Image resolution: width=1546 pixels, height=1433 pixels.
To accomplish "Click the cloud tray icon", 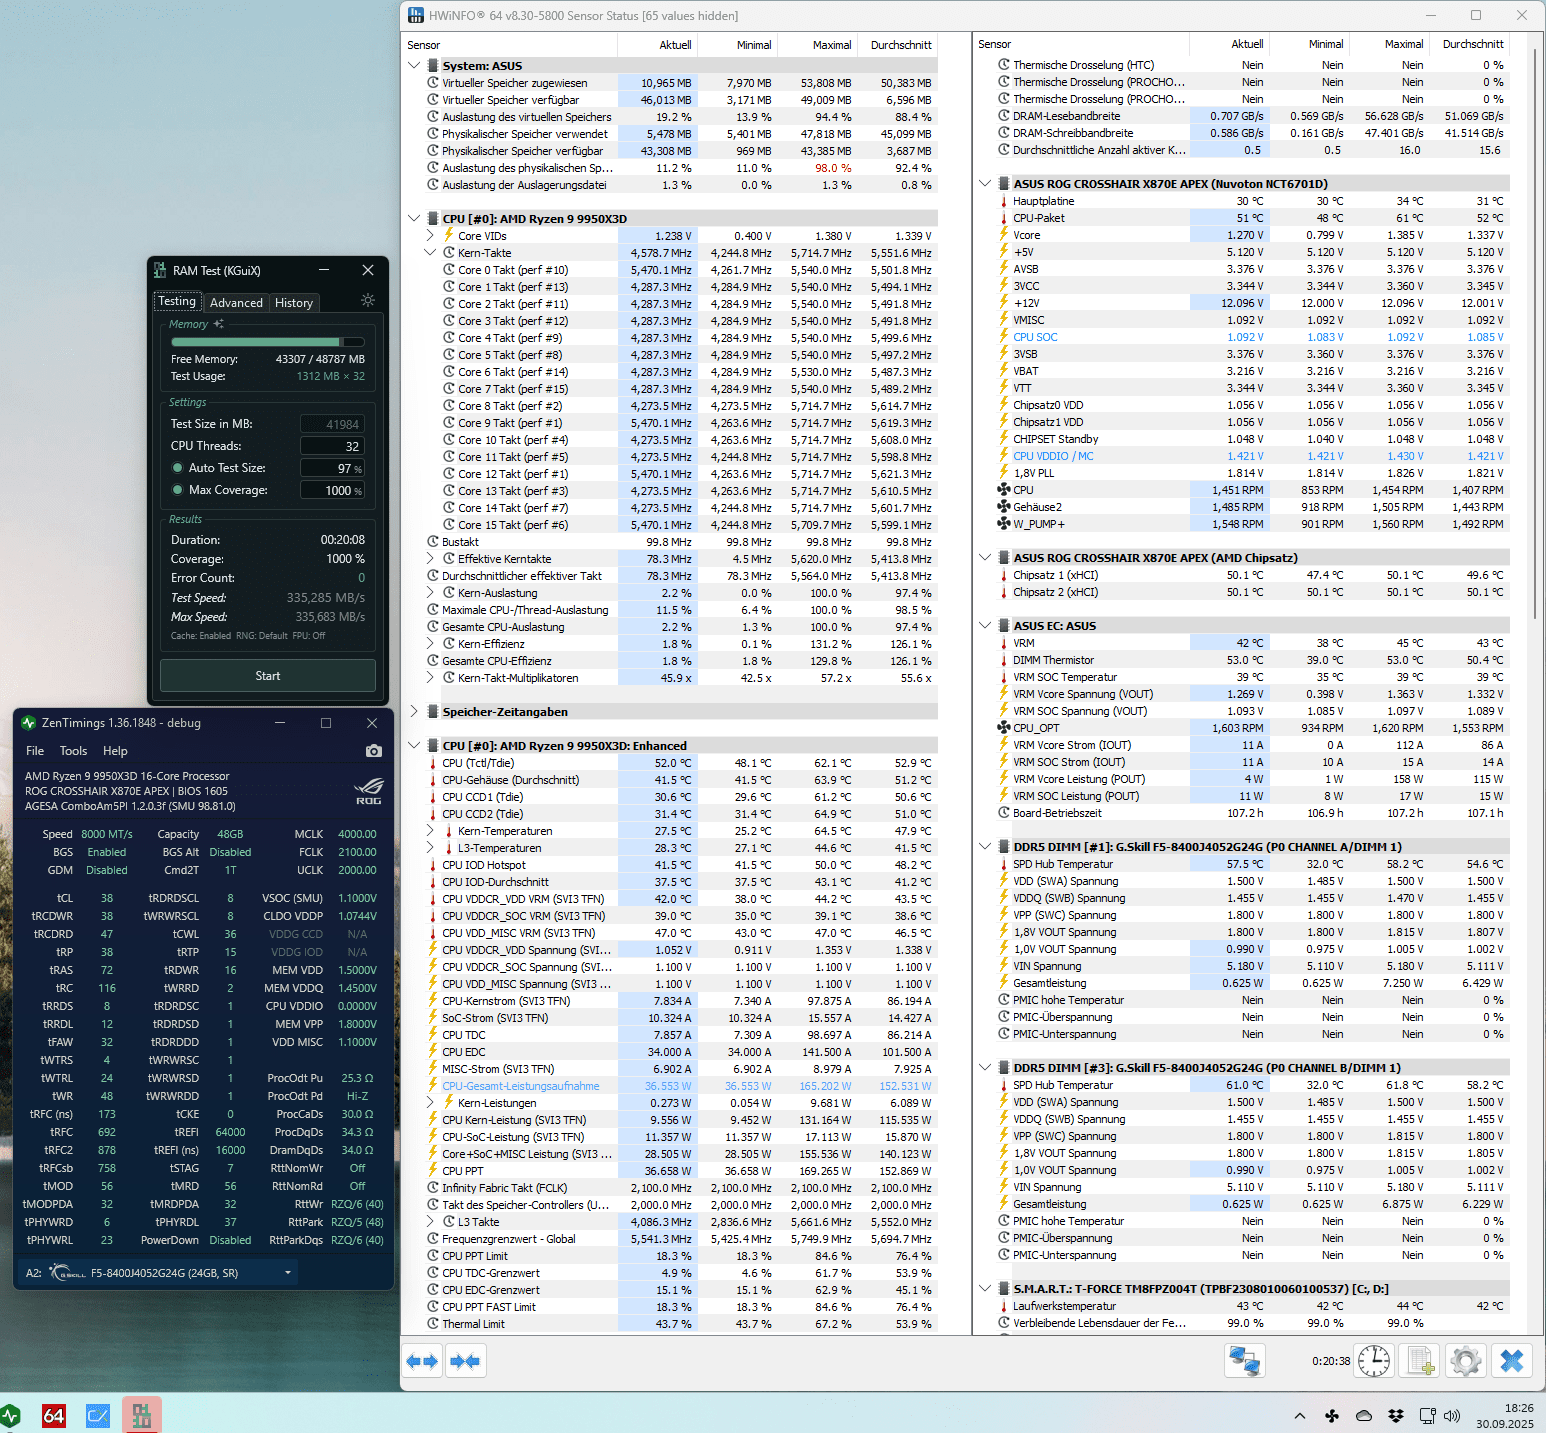I will pos(1364,1416).
